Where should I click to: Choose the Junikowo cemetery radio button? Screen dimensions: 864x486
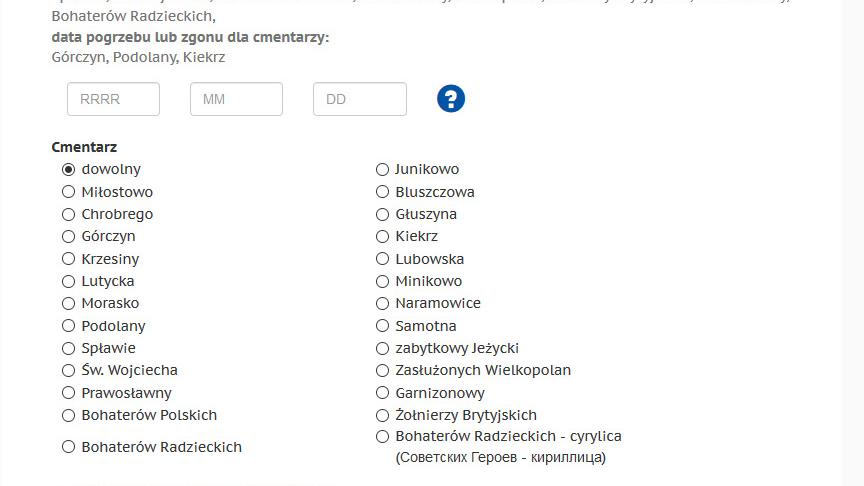point(382,169)
